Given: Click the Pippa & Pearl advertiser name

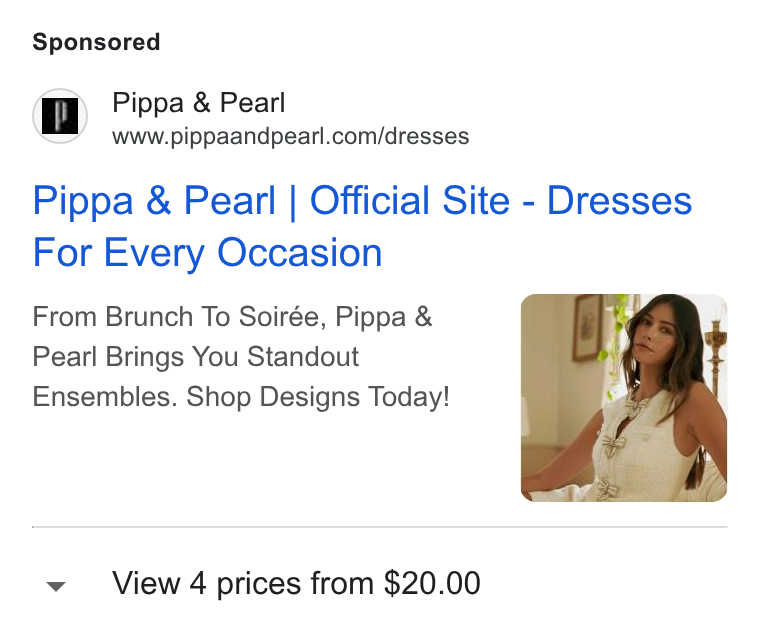Looking at the screenshot, I should [199, 103].
